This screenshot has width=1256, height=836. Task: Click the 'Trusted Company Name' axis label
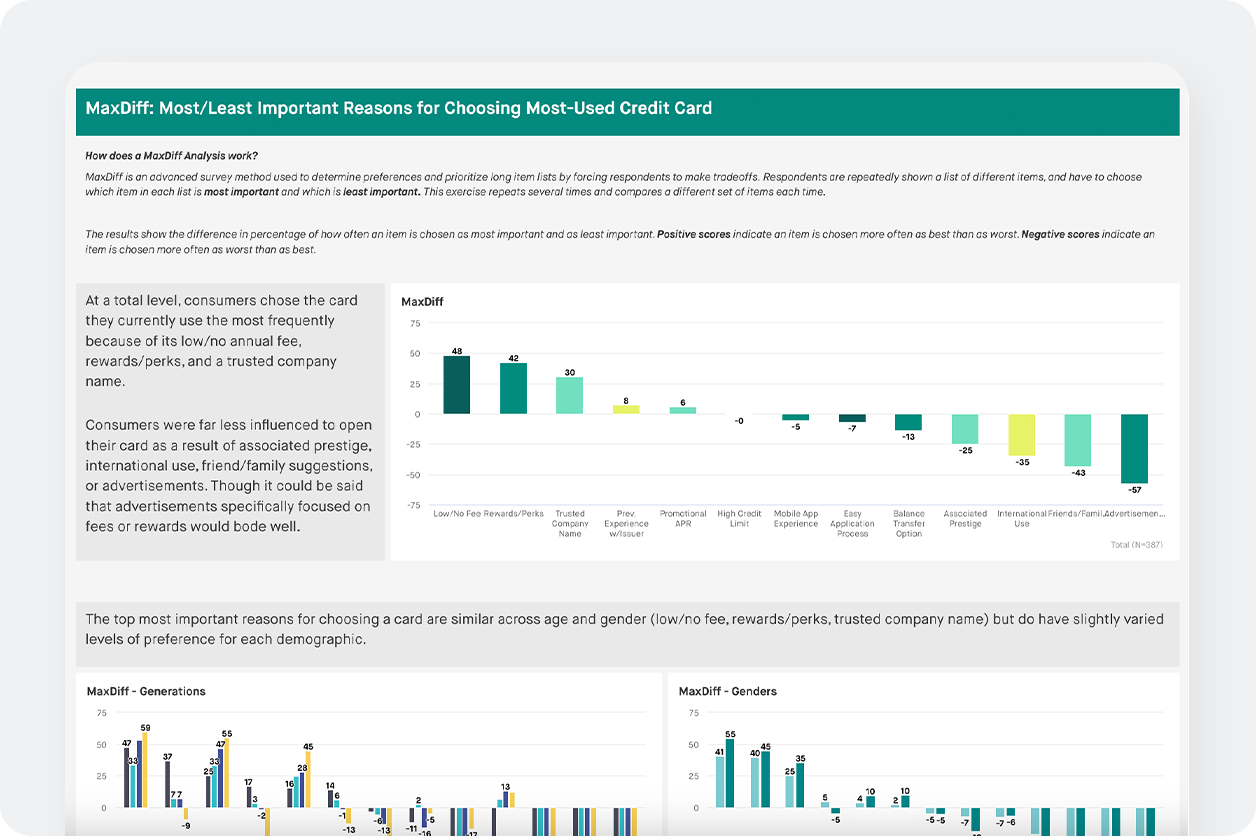click(570, 524)
